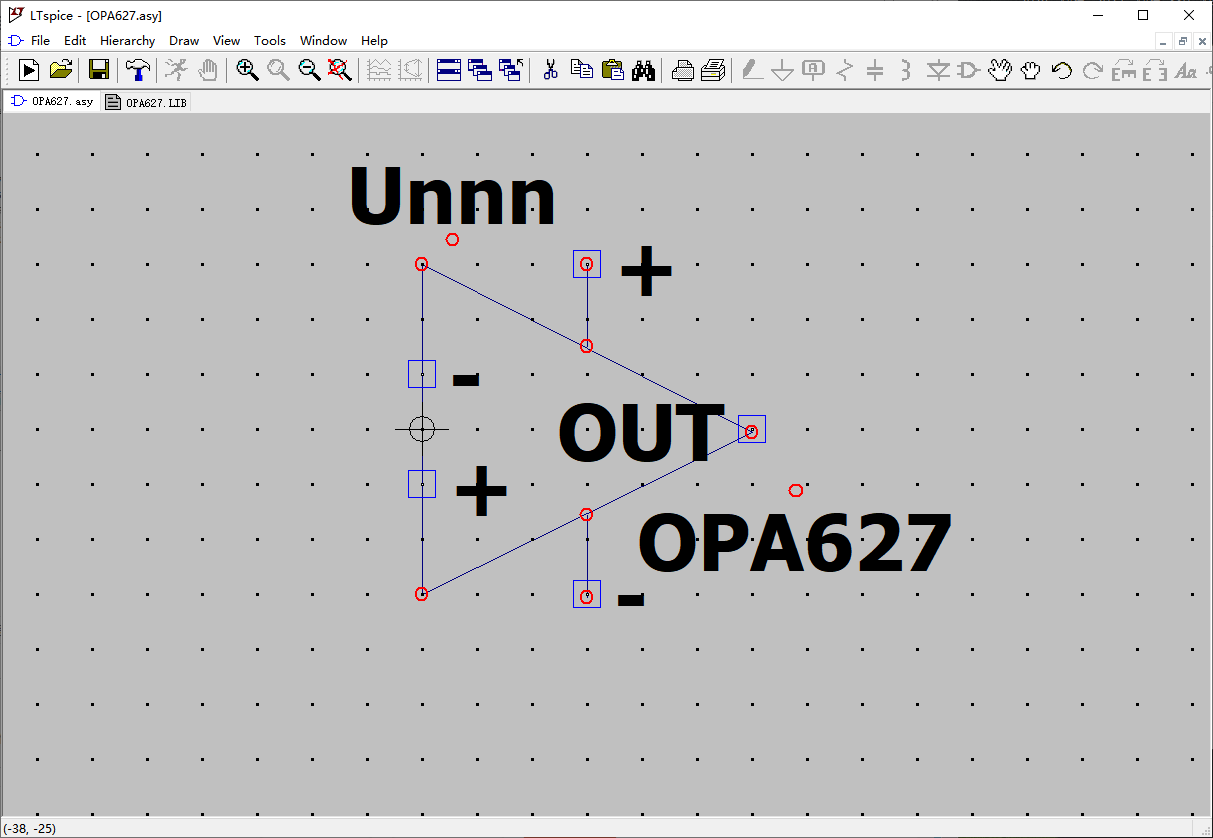Viewport: 1213px width, 838px height.
Task: Undo the last action
Action: [1061, 70]
